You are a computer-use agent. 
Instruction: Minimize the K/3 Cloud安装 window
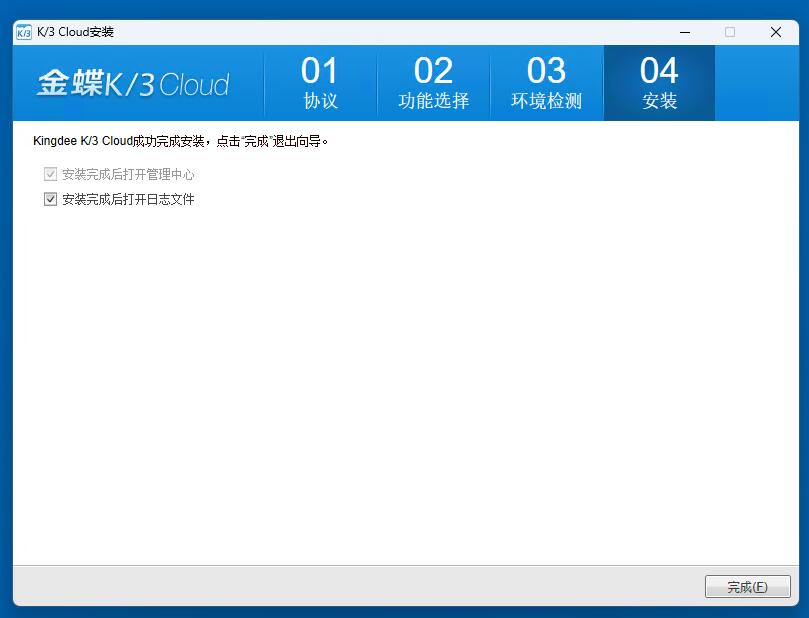click(x=685, y=32)
